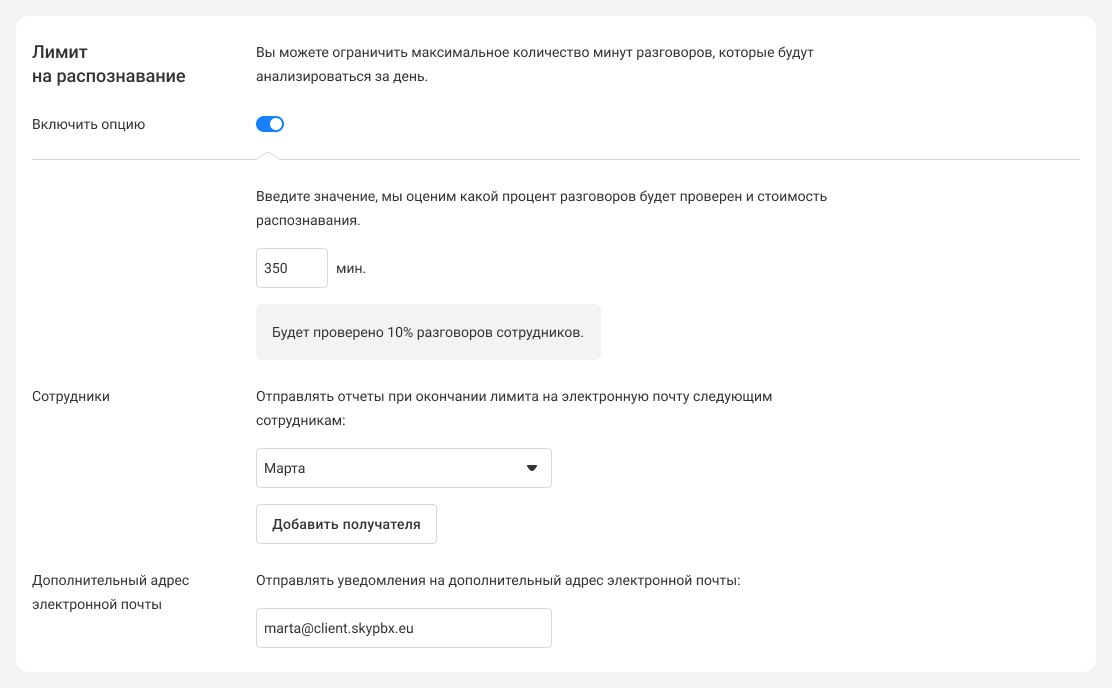Click the "Сотрудники" section label

(71, 396)
